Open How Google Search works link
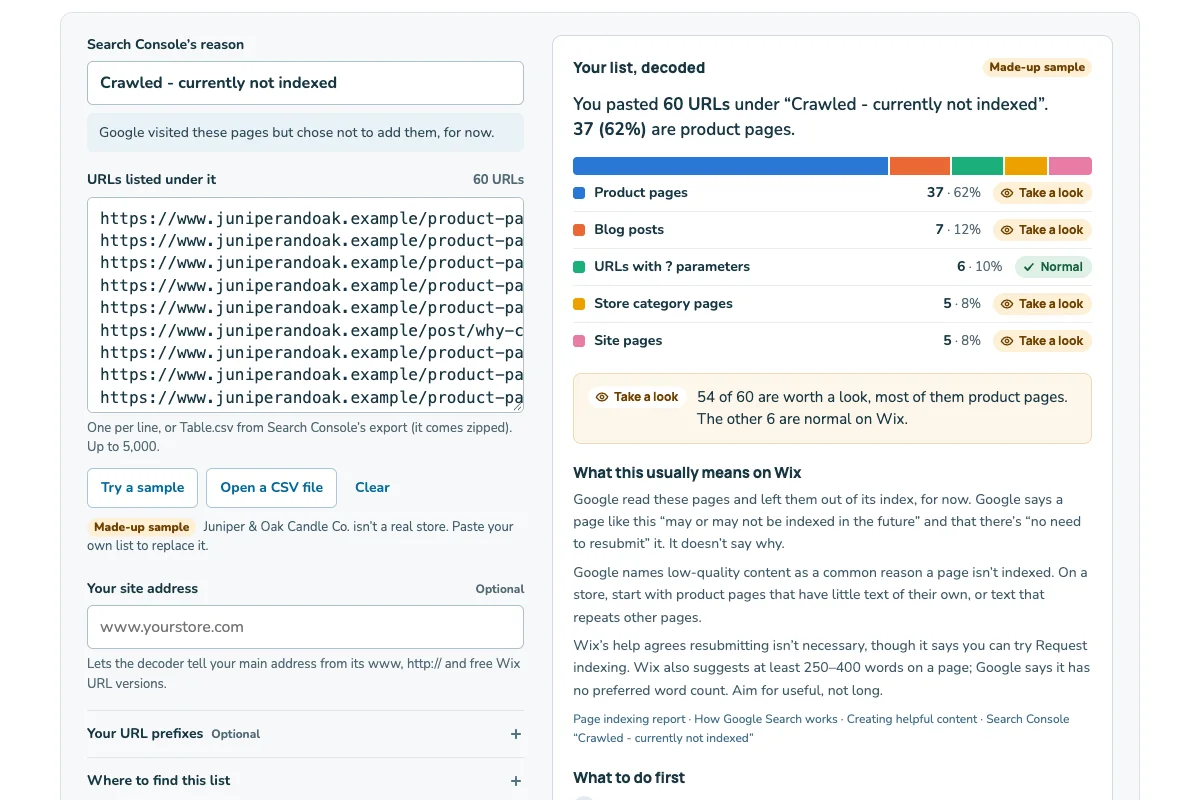This screenshot has height=800, width=1200. (766, 719)
